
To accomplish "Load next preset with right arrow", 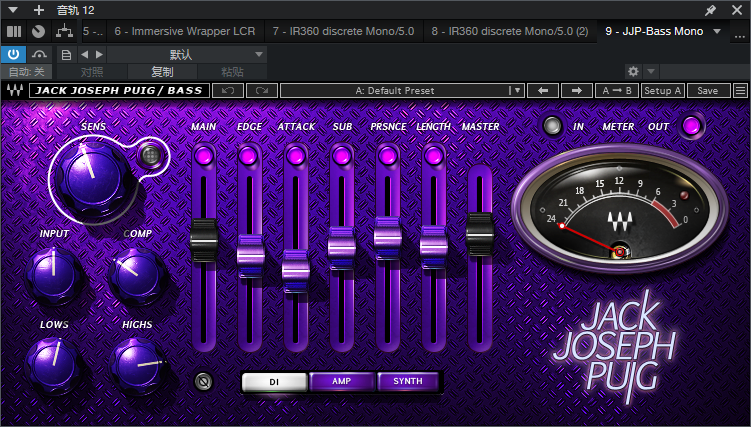I will pos(577,90).
